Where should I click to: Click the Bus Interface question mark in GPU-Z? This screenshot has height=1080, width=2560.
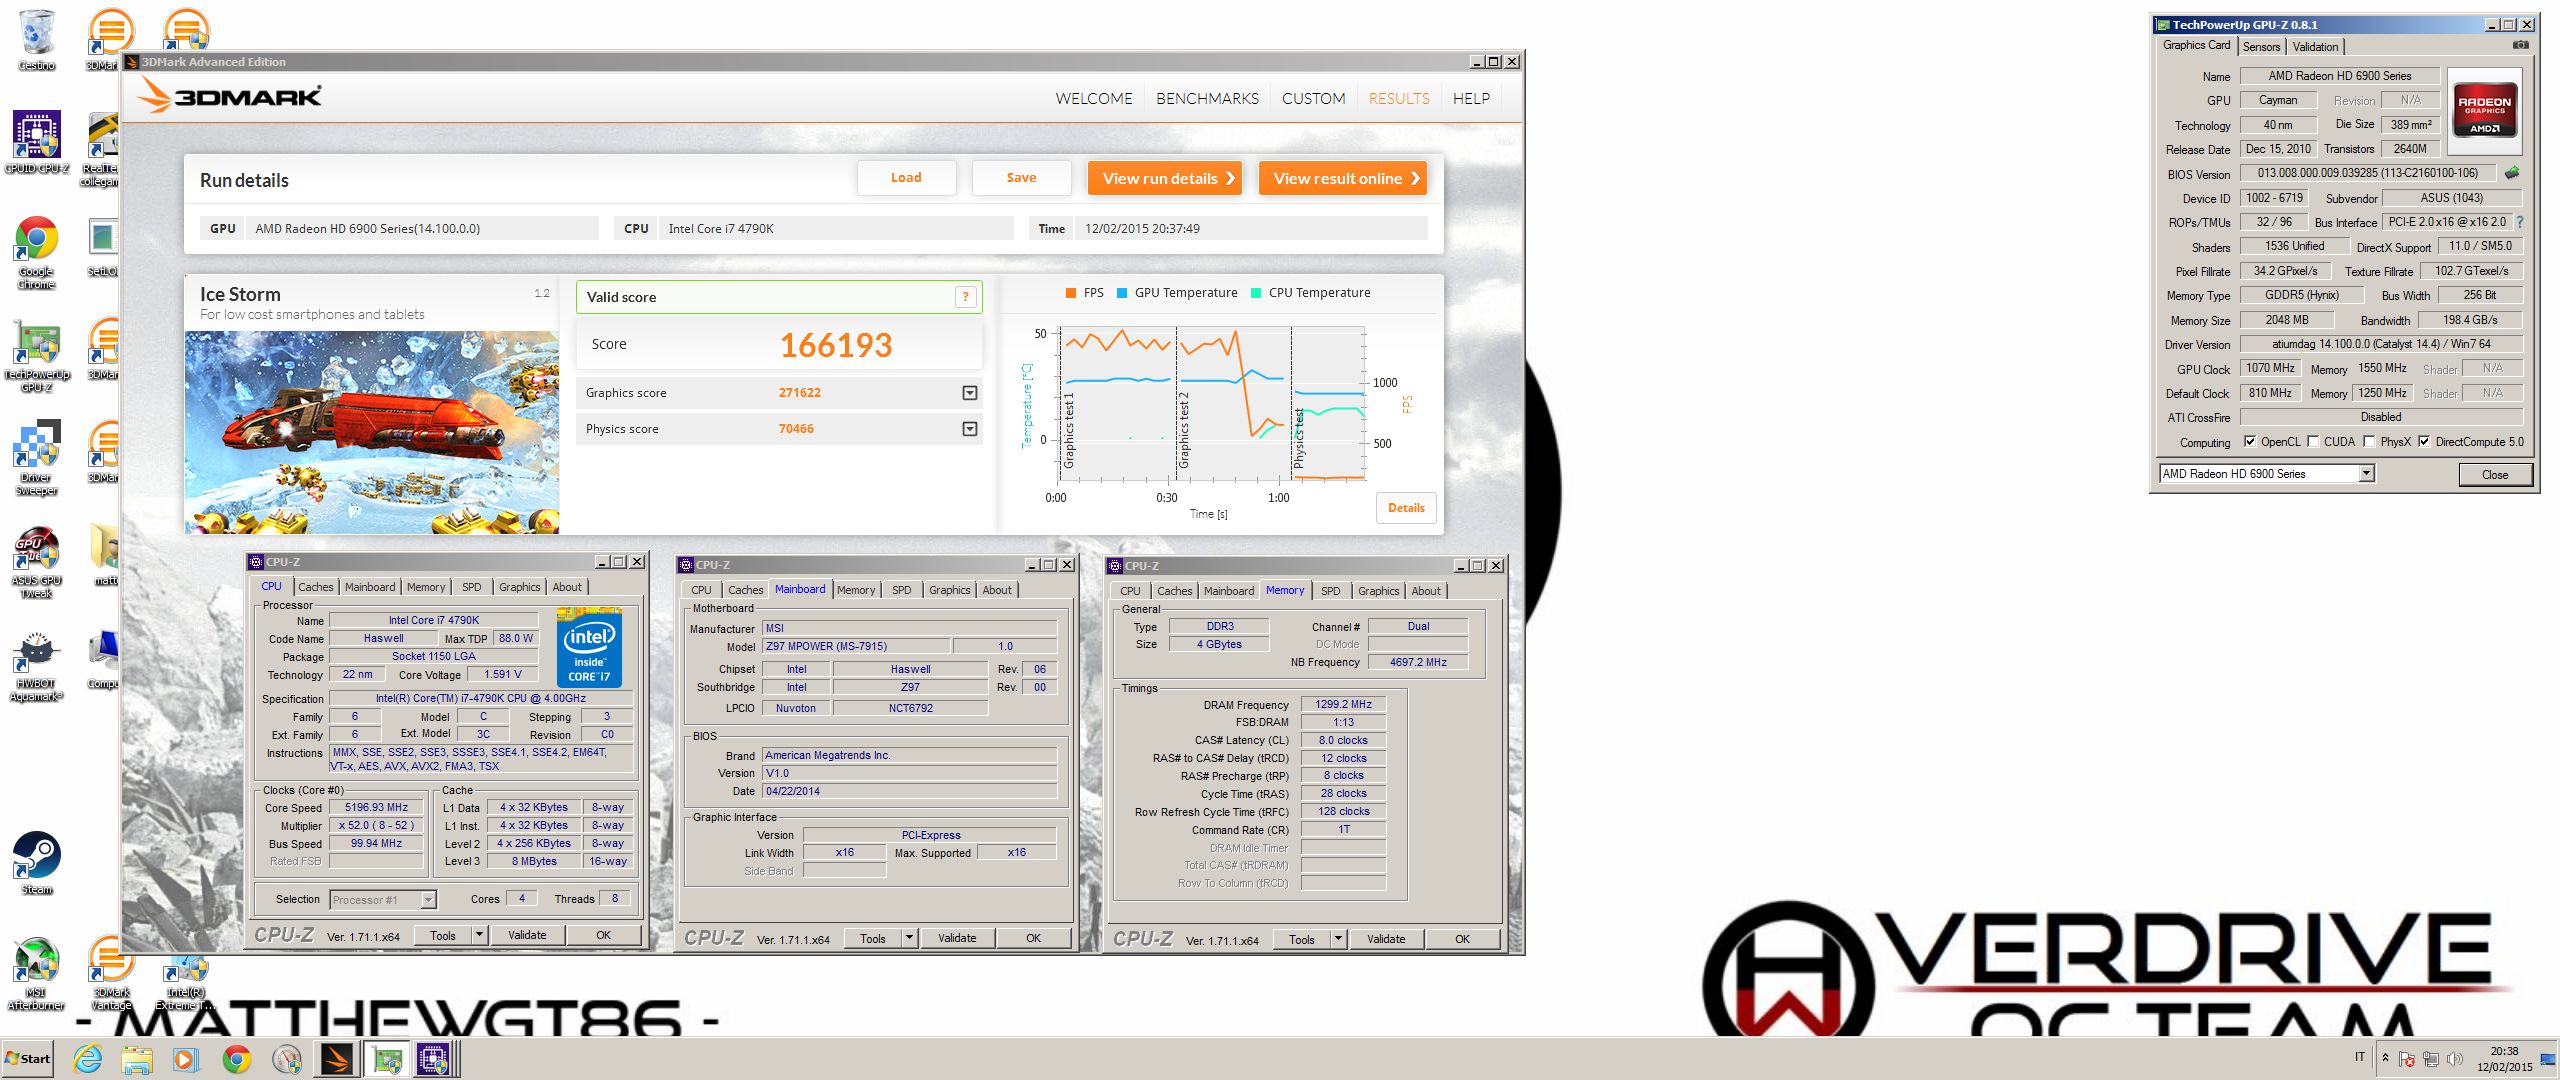[2519, 222]
